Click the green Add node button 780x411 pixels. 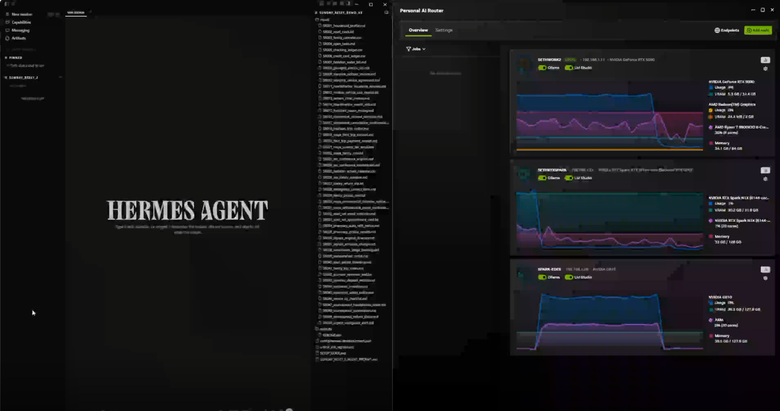[x=758, y=30]
